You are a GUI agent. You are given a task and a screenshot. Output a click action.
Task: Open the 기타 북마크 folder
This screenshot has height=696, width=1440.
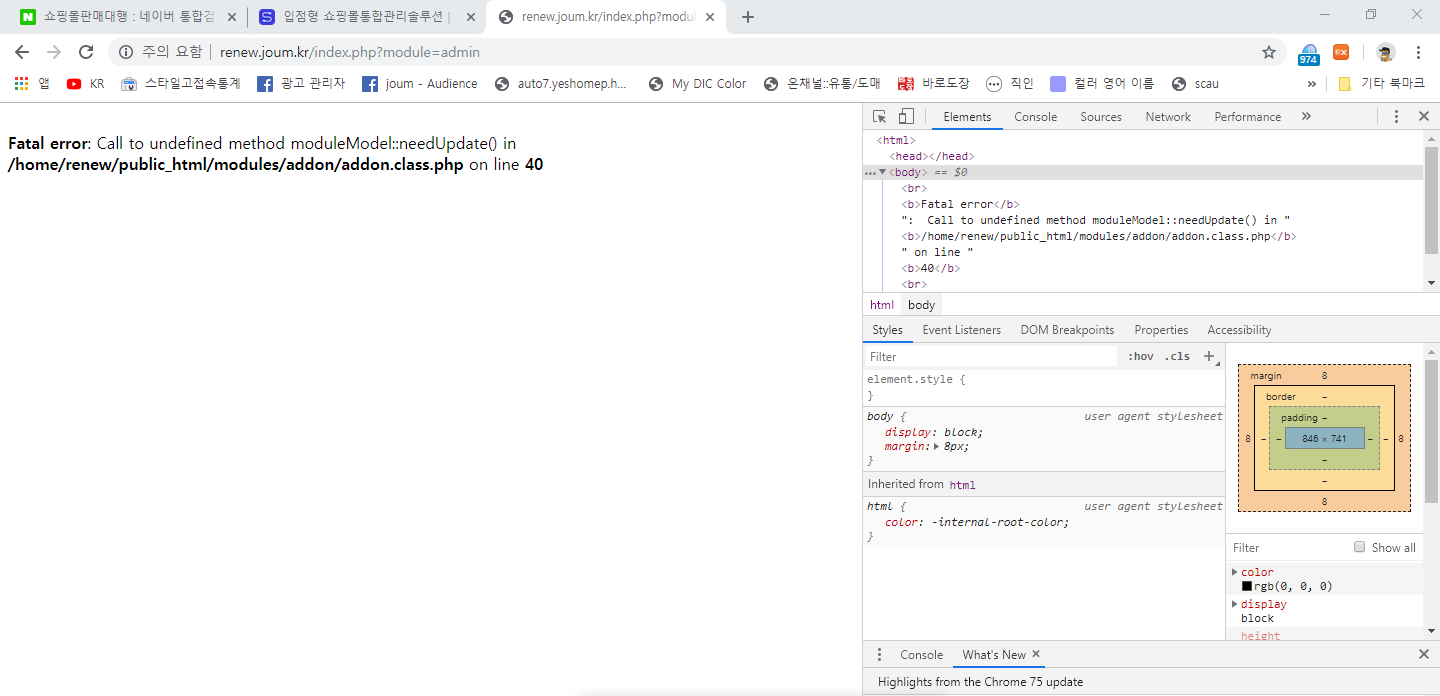(x=1381, y=84)
